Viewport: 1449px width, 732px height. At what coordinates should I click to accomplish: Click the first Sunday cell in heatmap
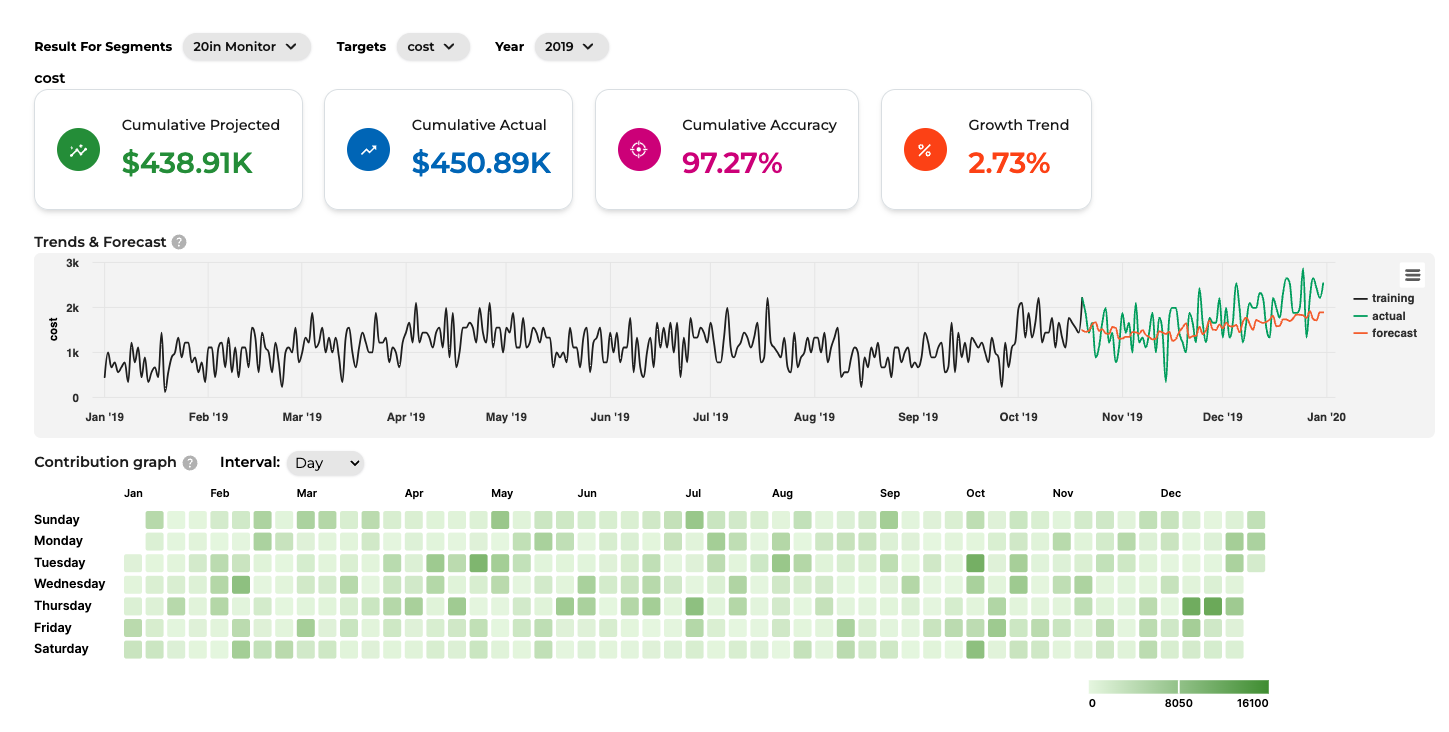(154, 520)
